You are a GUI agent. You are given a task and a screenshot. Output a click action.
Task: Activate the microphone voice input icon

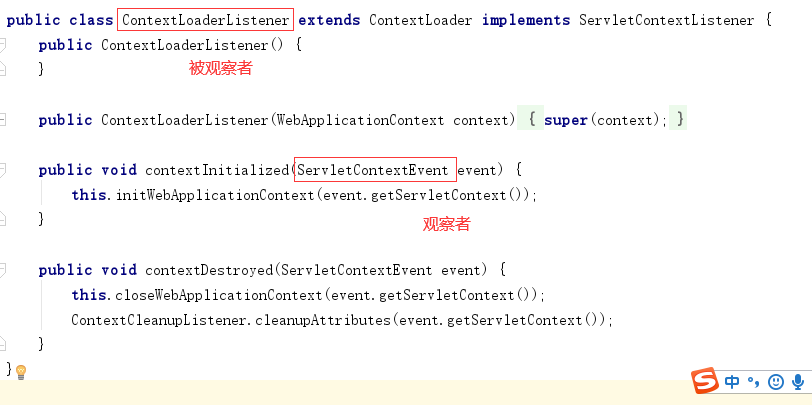coord(798,382)
